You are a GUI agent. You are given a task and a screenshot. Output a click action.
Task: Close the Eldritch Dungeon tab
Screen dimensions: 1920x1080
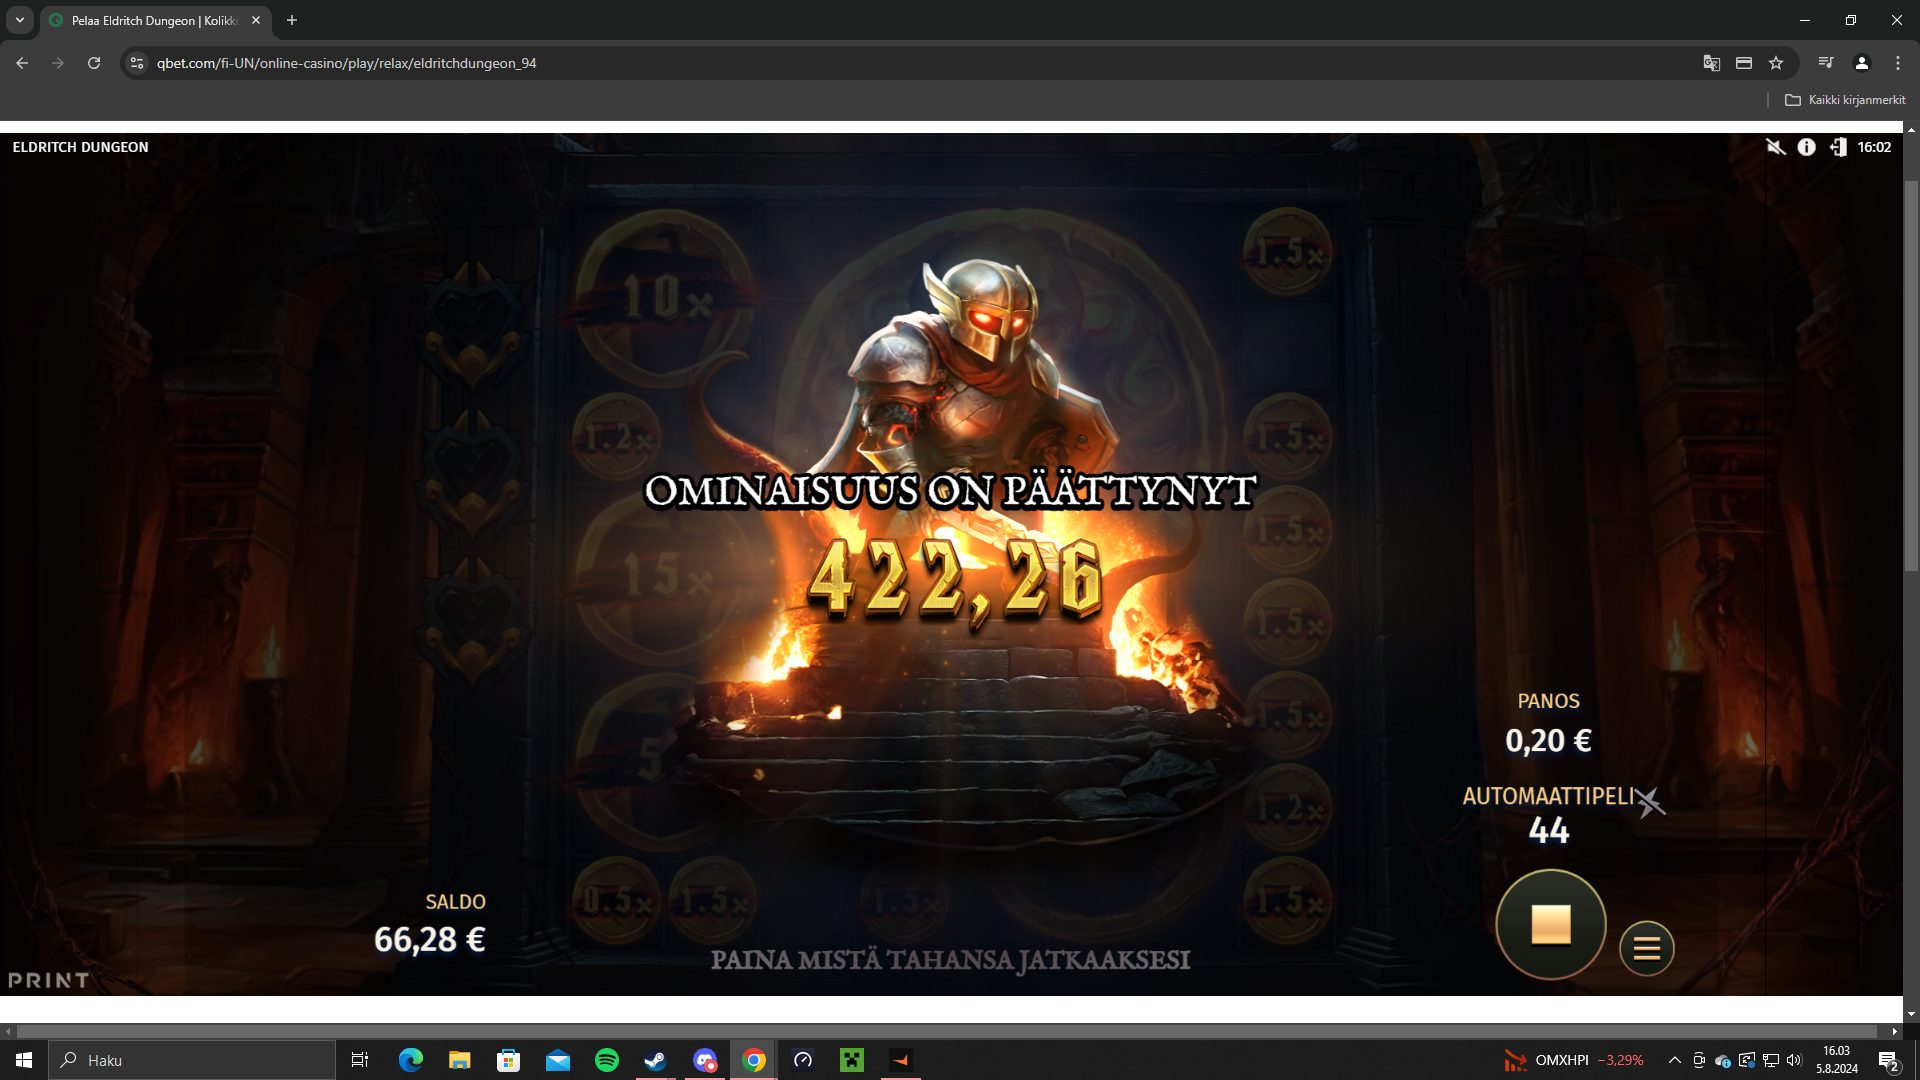256,20
